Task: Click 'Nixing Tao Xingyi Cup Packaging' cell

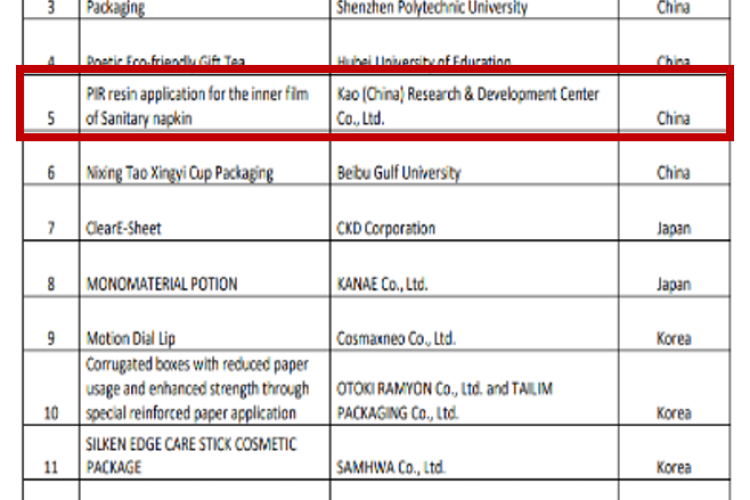Action: pos(205,157)
